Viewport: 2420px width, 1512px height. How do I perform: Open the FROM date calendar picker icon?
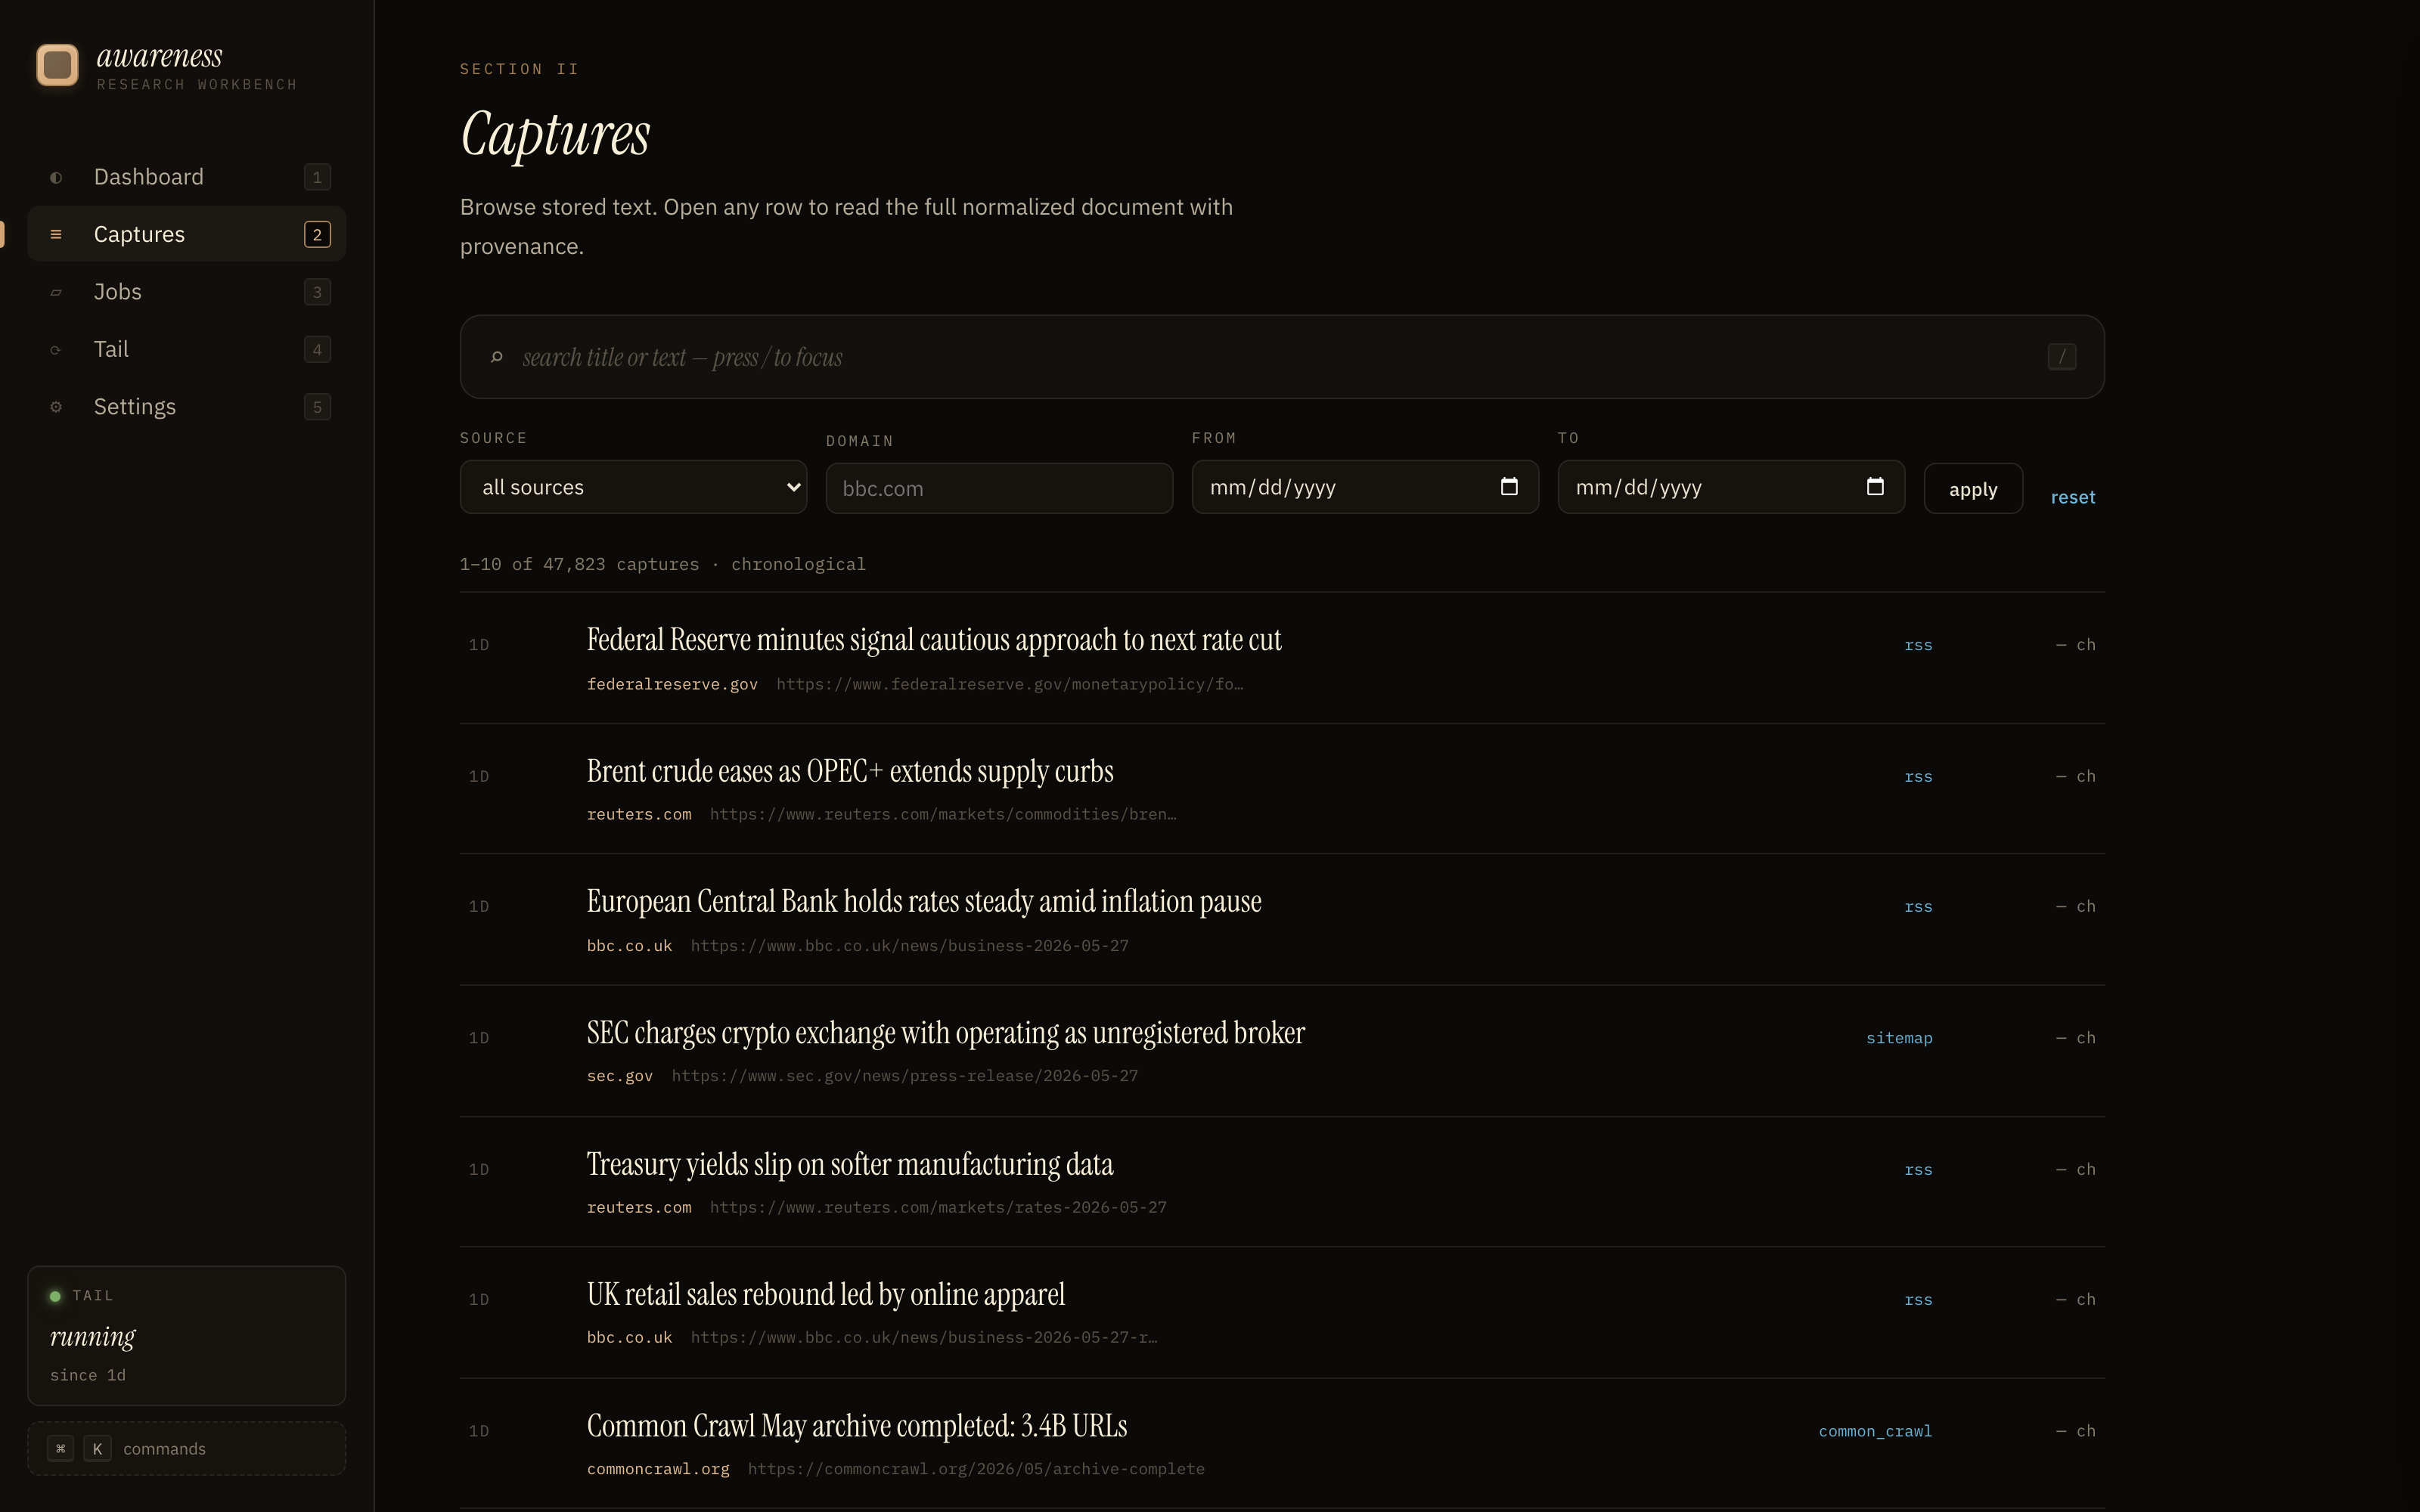[1509, 487]
